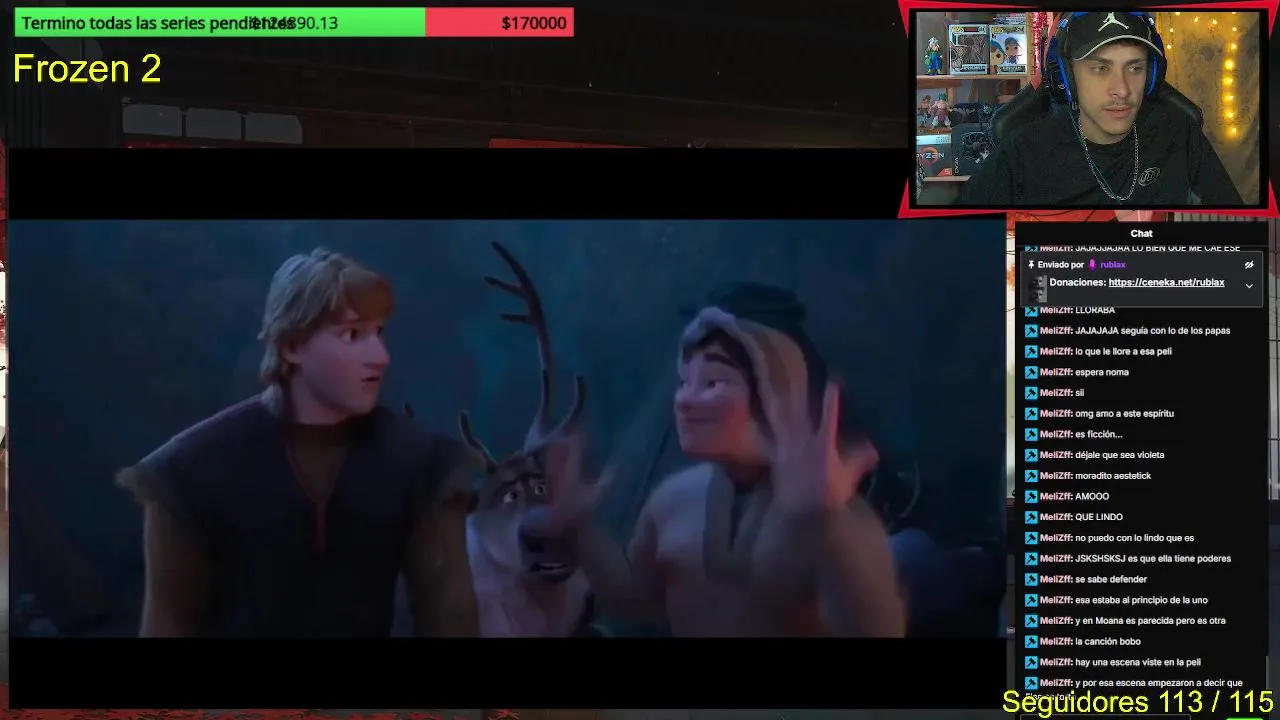Viewport: 1280px width, 720px height.
Task: Click MeliZff username on the 'AMOOO' message
Action: [1055, 497]
